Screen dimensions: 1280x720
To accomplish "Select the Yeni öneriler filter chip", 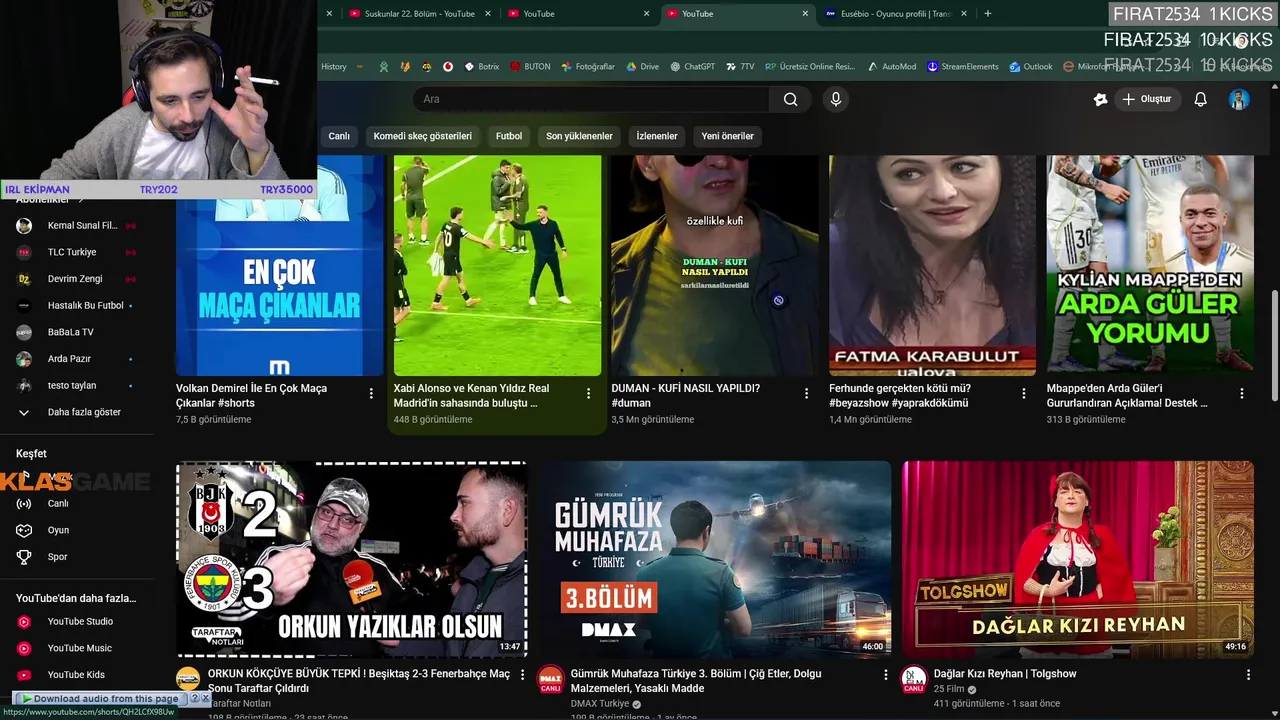I will click(727, 136).
